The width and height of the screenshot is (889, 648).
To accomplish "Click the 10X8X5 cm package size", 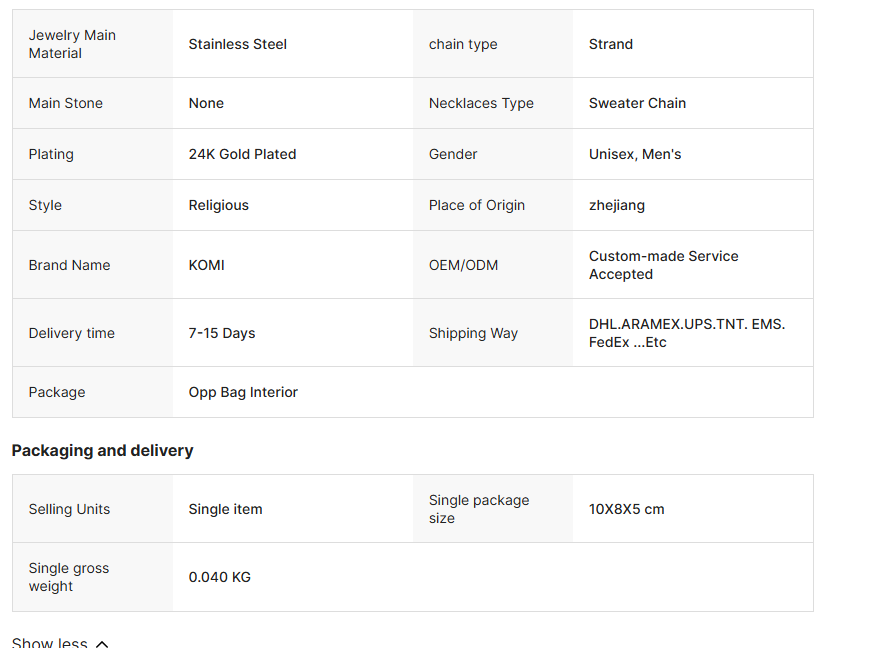I will pos(626,509).
